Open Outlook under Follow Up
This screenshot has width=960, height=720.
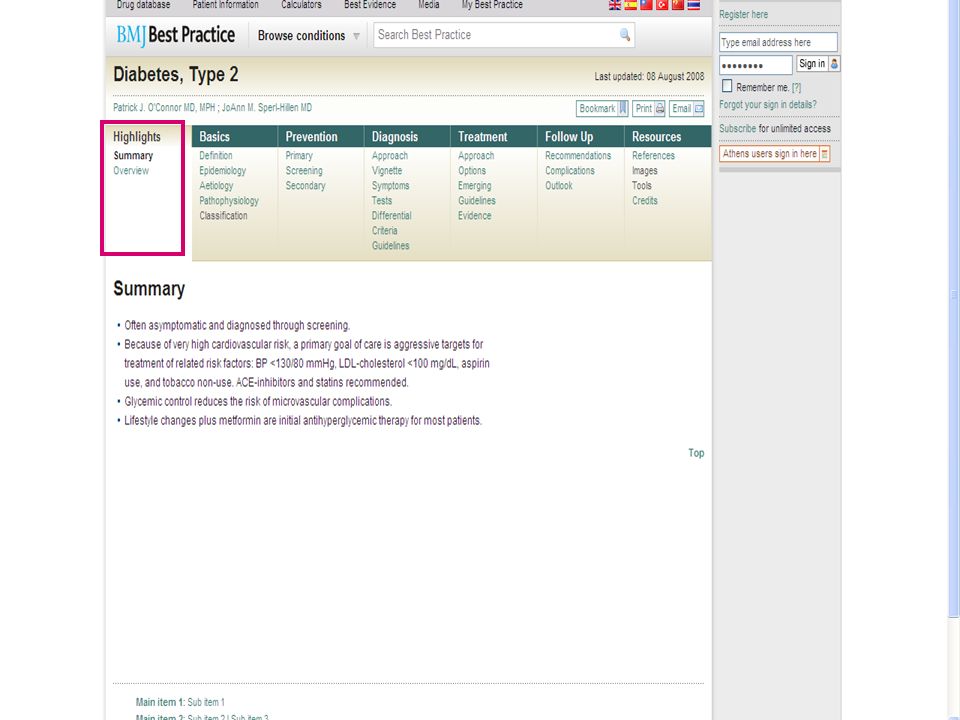pos(559,186)
